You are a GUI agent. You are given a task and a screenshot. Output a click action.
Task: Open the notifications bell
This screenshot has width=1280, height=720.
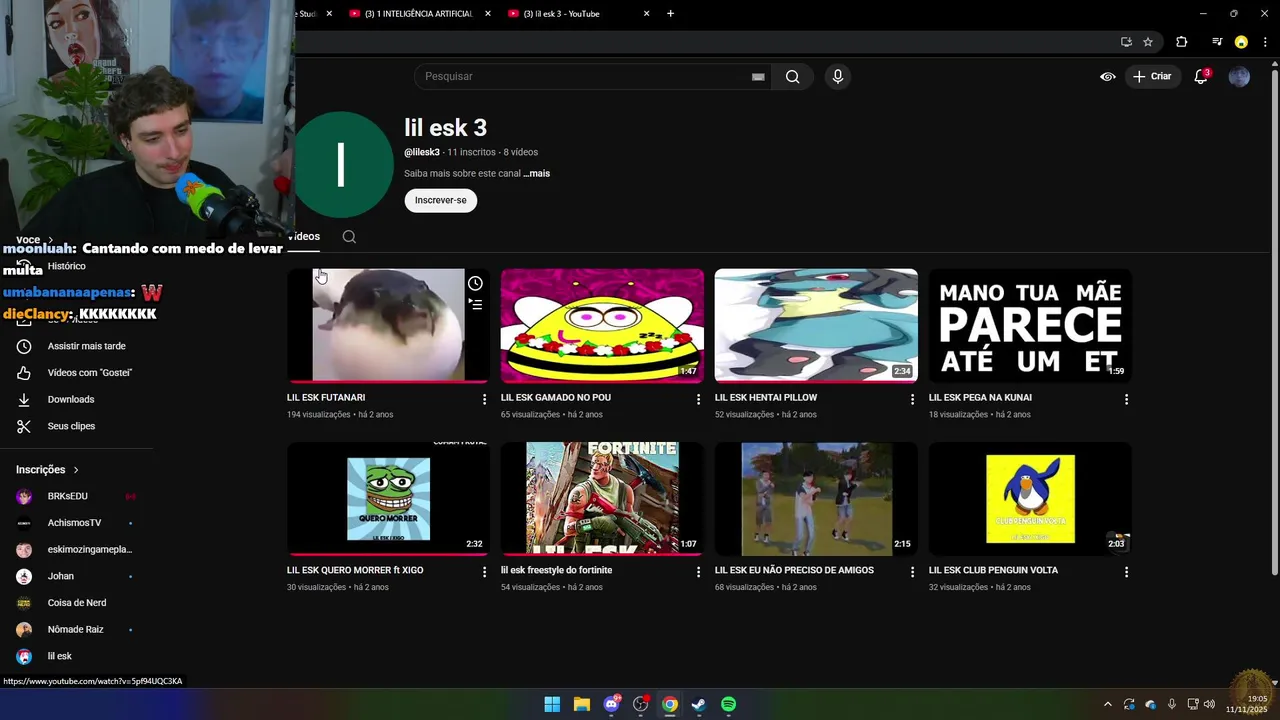(x=1201, y=76)
